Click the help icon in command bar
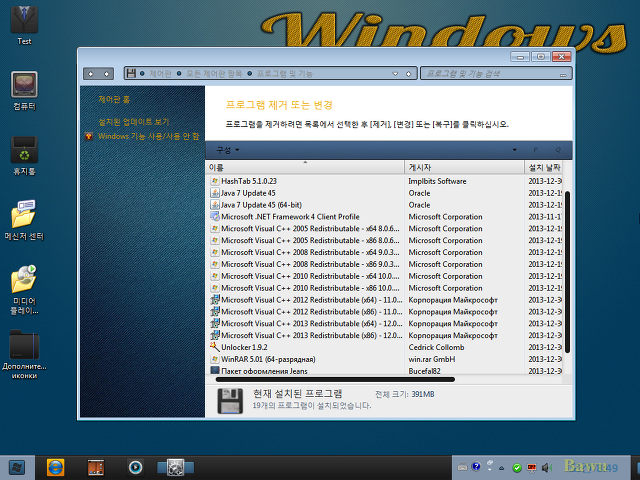Screen dimensions: 640x480 pyautogui.click(x=558, y=150)
